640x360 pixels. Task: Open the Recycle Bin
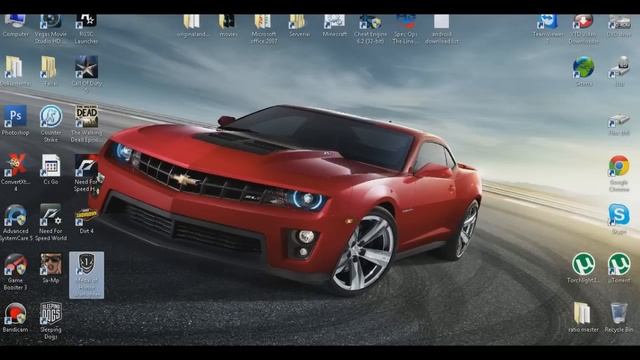click(x=619, y=317)
